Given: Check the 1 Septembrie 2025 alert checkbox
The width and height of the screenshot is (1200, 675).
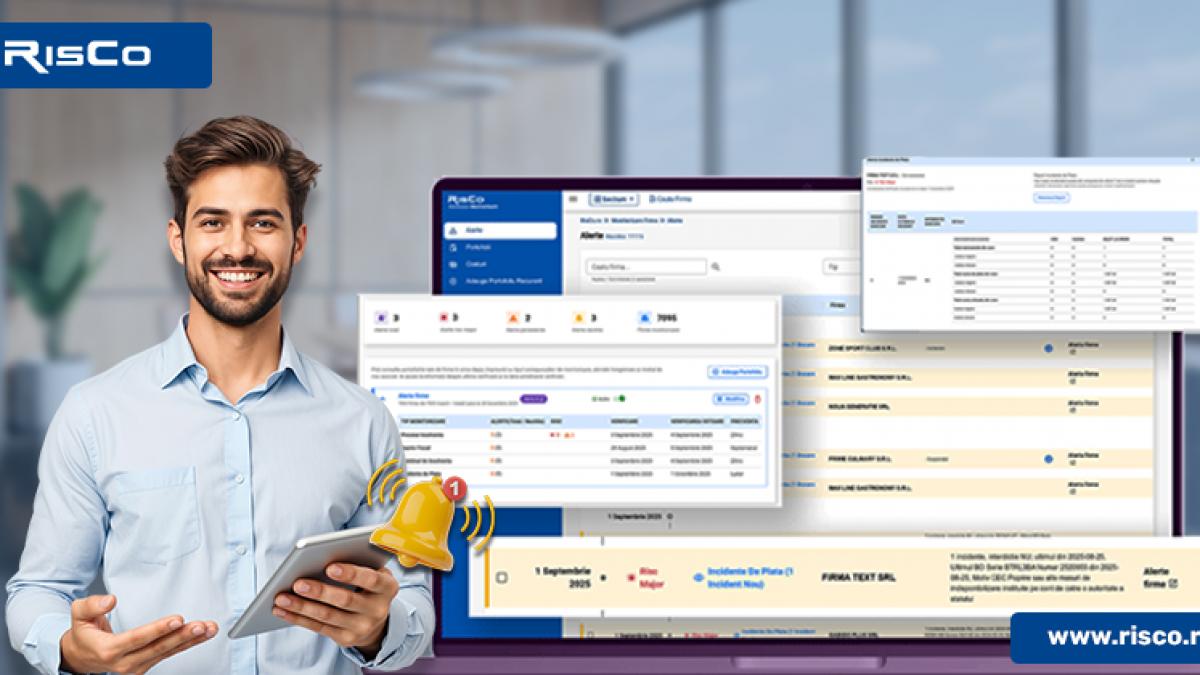Looking at the screenshot, I should coord(501,577).
